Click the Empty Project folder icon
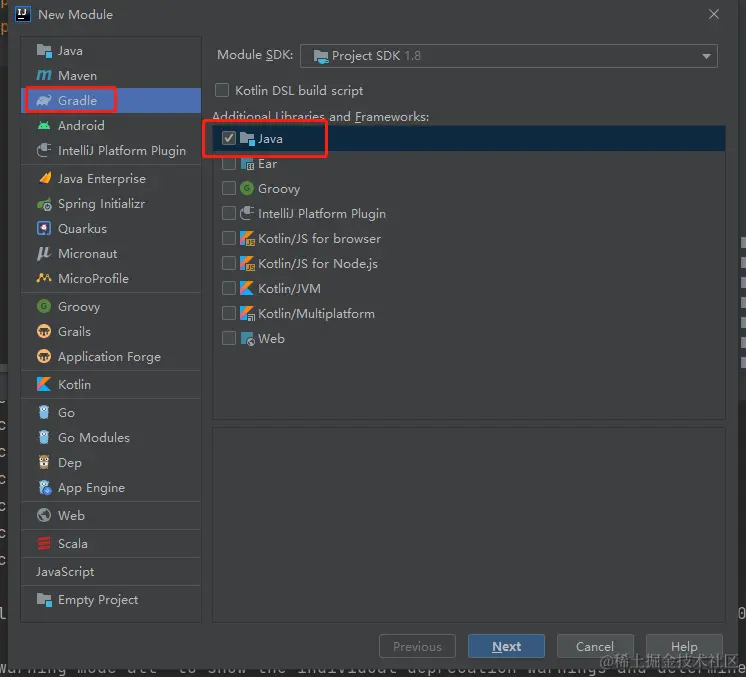Screen dimensions: 746x677 click(44, 599)
